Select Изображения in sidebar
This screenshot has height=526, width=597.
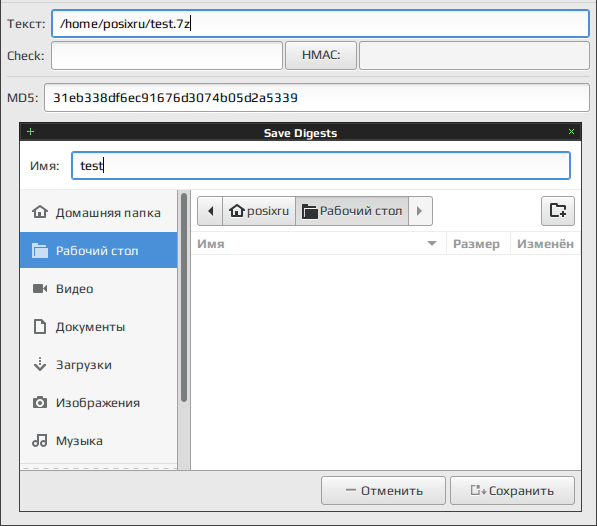pos(99,403)
